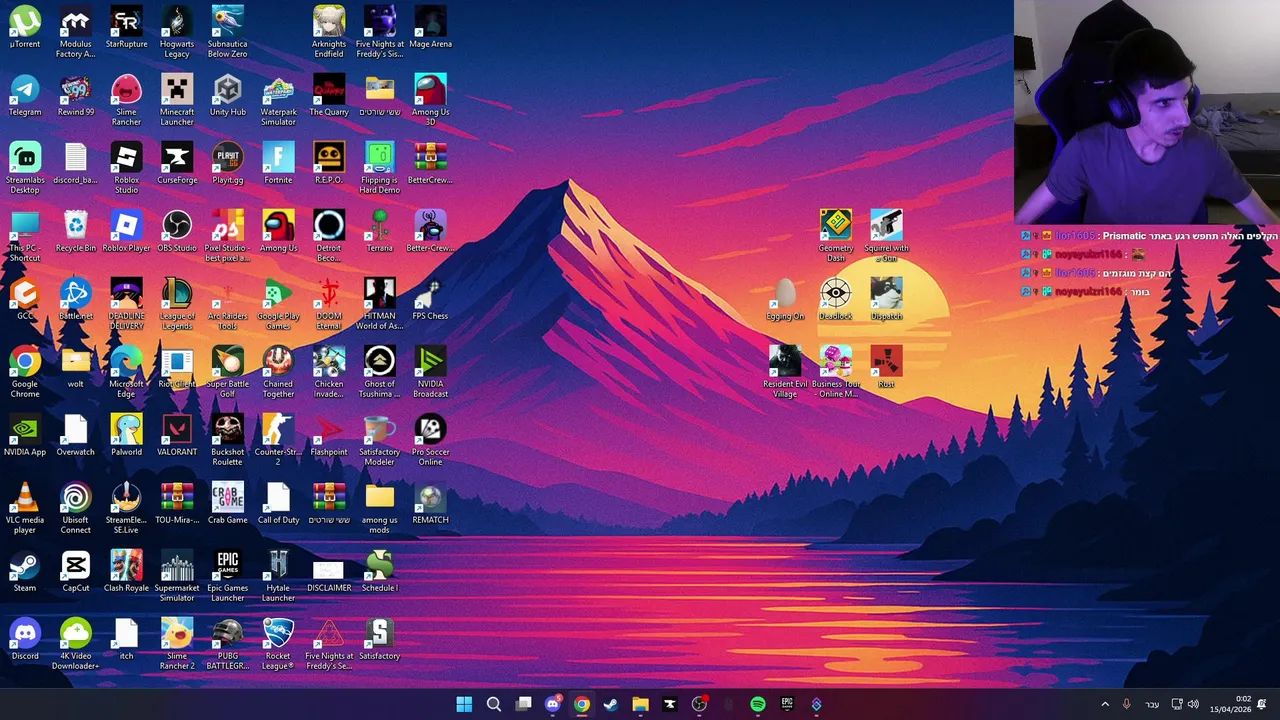Open the Chained Together shortcut
This screenshot has width=1280, height=720.
(278, 373)
